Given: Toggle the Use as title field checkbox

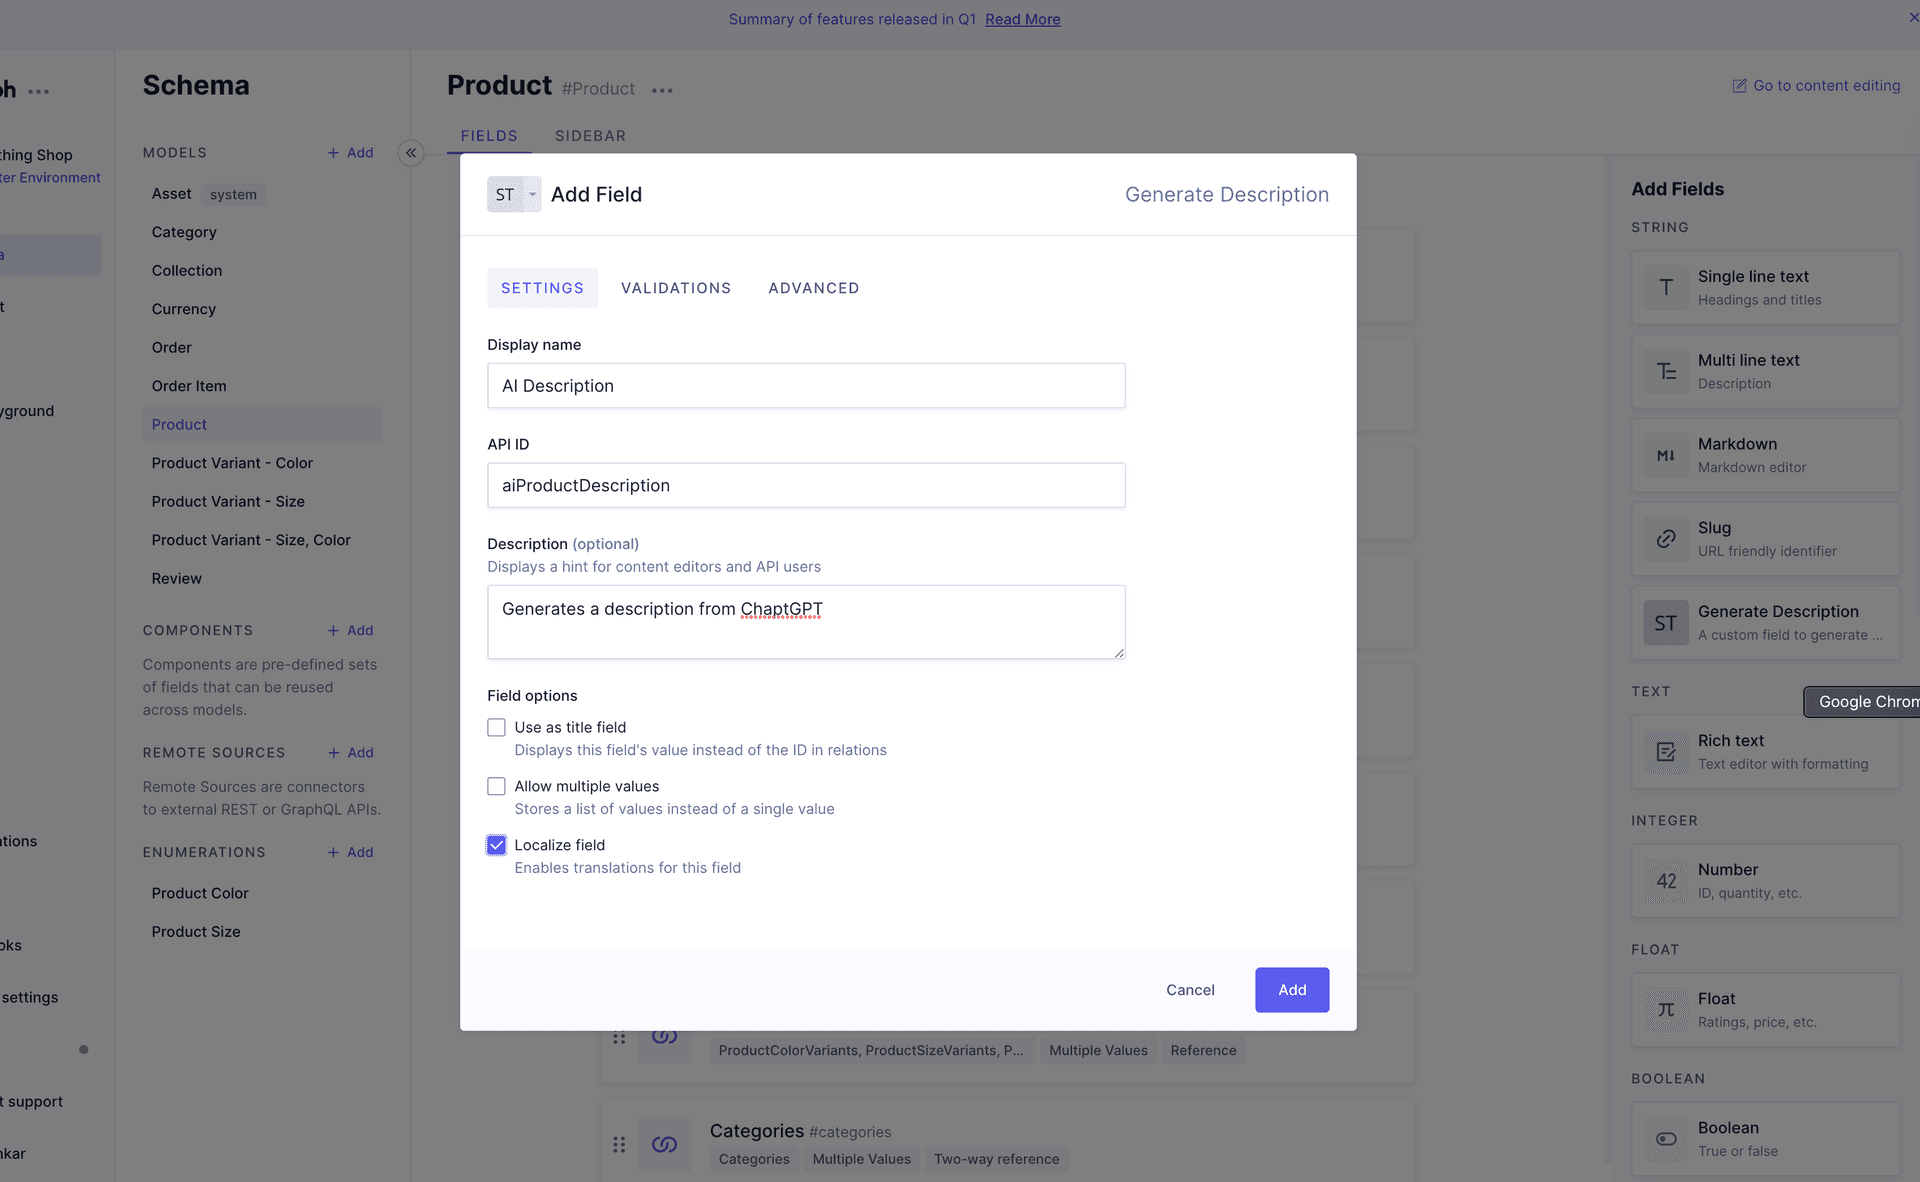Looking at the screenshot, I should point(496,727).
